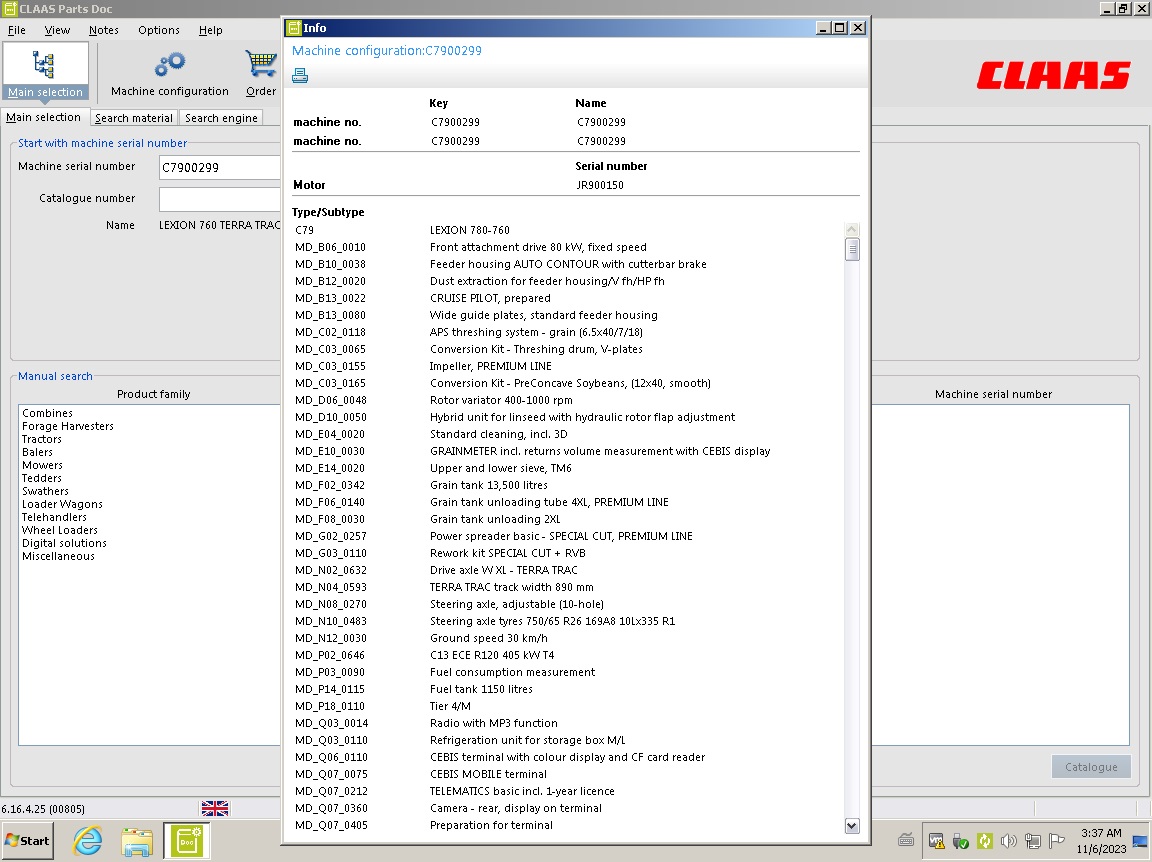The image size is (1152, 862).
Task: Open the File menu
Action: 16,30
